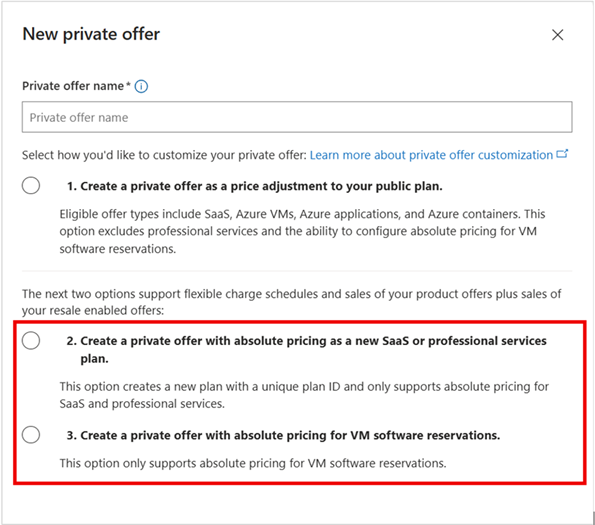Image resolution: width=595 pixels, height=525 pixels.
Task: Click the 'New private offer' heading
Action: [91, 34]
